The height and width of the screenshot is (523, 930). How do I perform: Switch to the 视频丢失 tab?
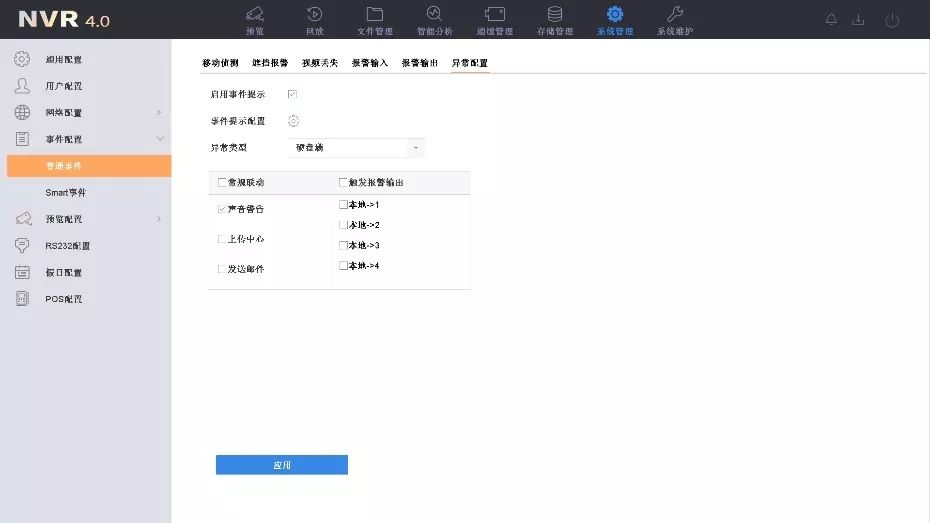tap(320, 63)
